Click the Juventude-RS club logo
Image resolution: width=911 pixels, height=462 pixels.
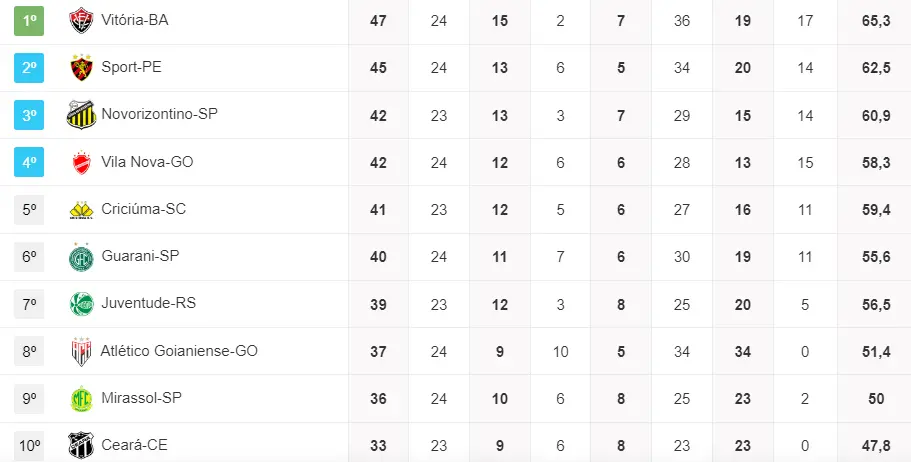[80, 304]
